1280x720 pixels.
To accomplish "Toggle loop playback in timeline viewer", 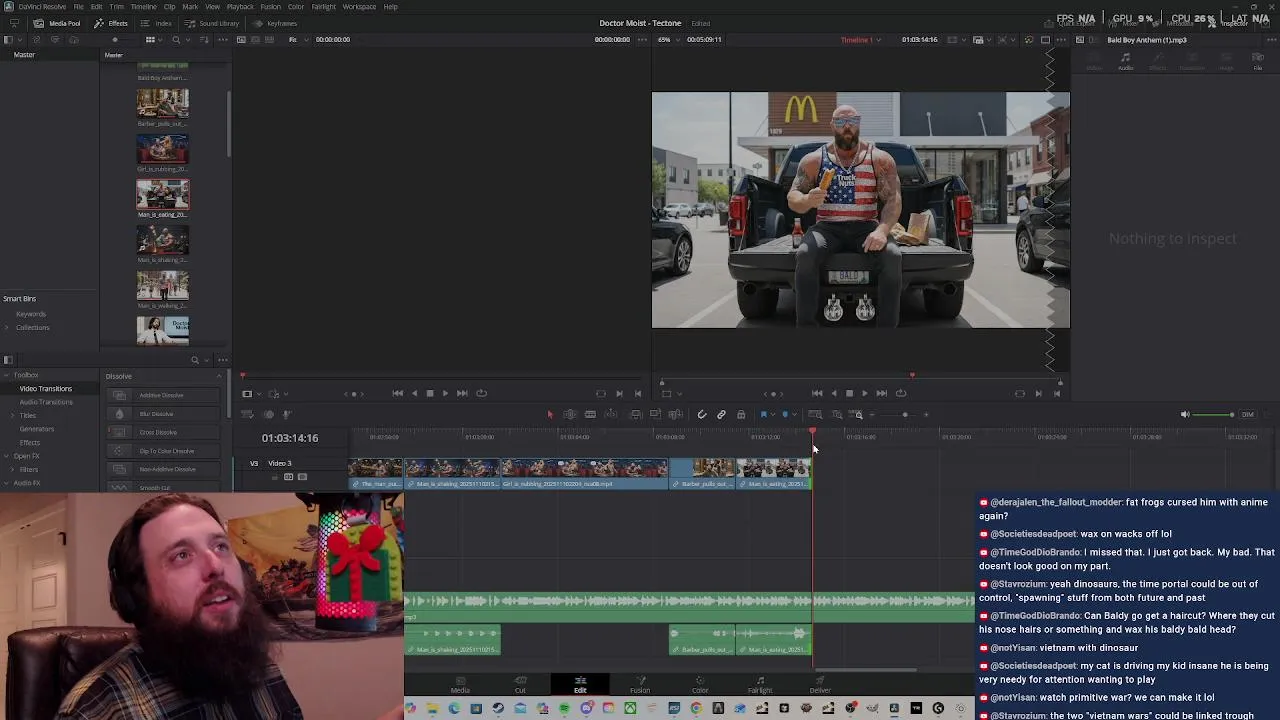I will (x=901, y=393).
